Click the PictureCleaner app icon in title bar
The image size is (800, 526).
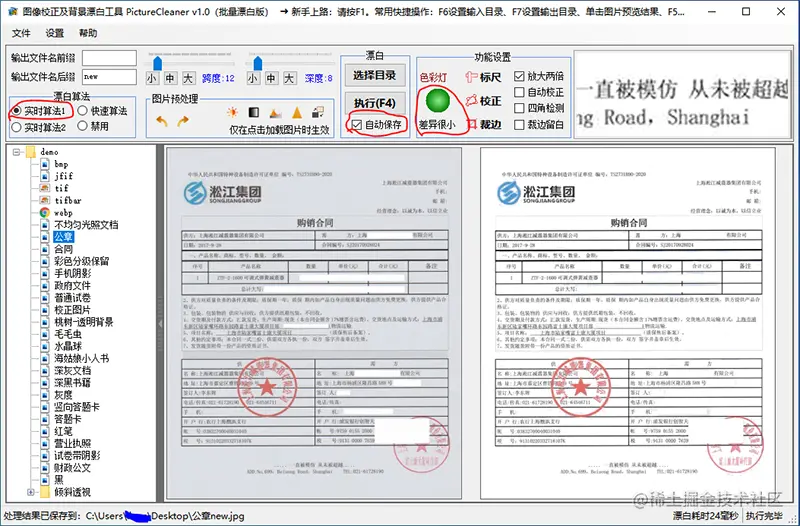point(13,11)
